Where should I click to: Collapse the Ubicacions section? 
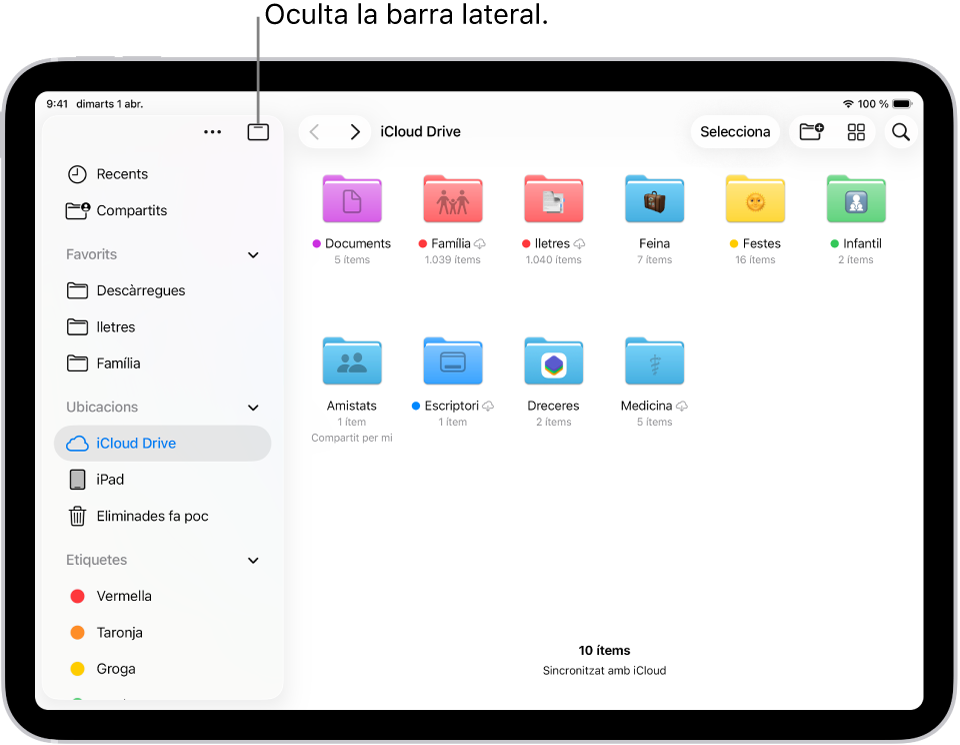(253, 407)
